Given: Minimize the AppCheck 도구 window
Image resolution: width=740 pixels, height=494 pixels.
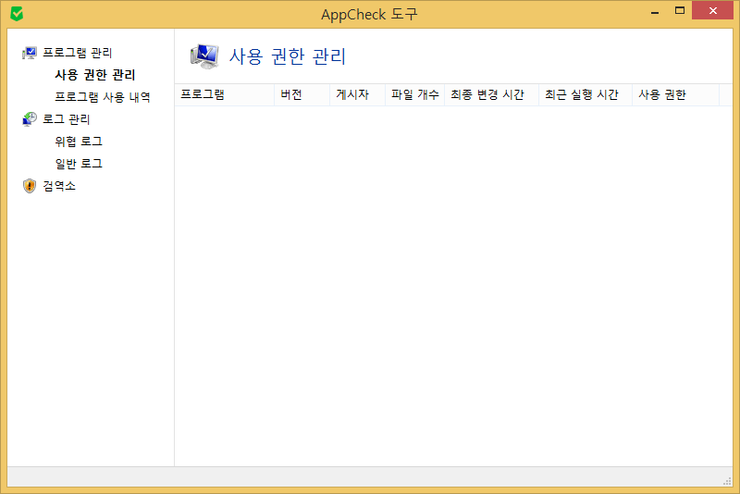Looking at the screenshot, I should pyautogui.click(x=655, y=11).
